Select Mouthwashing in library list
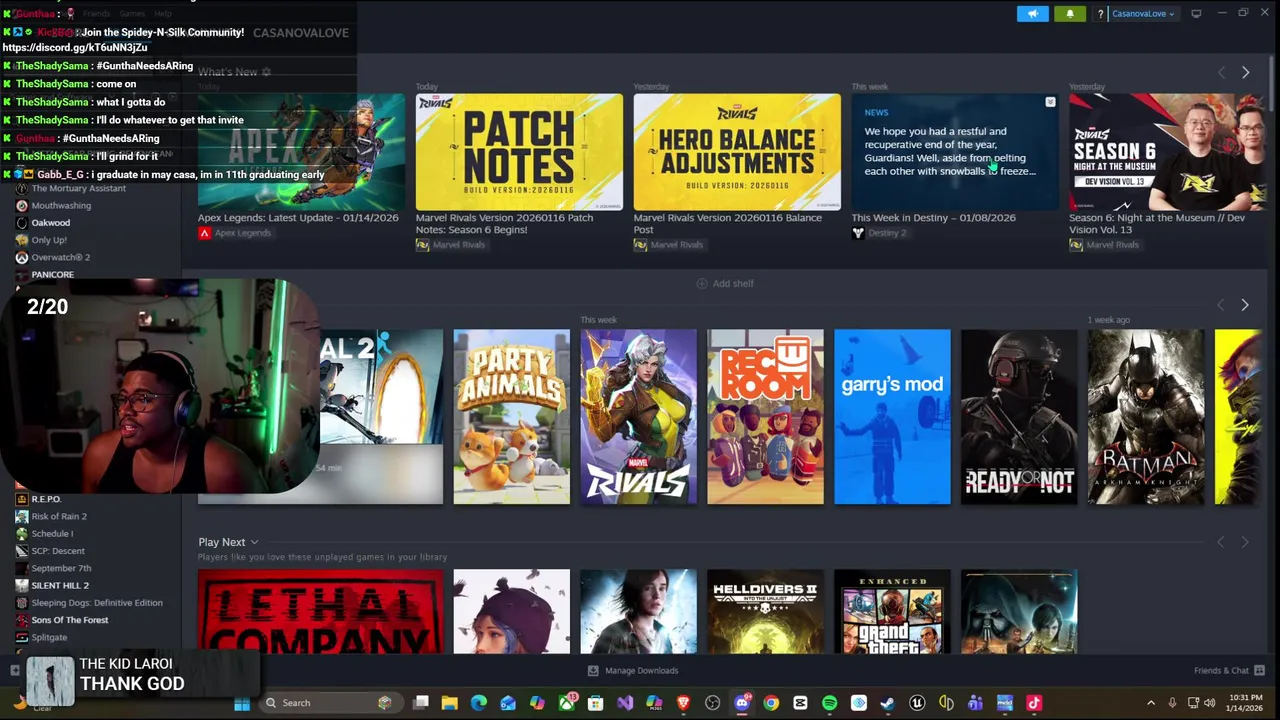1280x720 pixels. coord(61,205)
